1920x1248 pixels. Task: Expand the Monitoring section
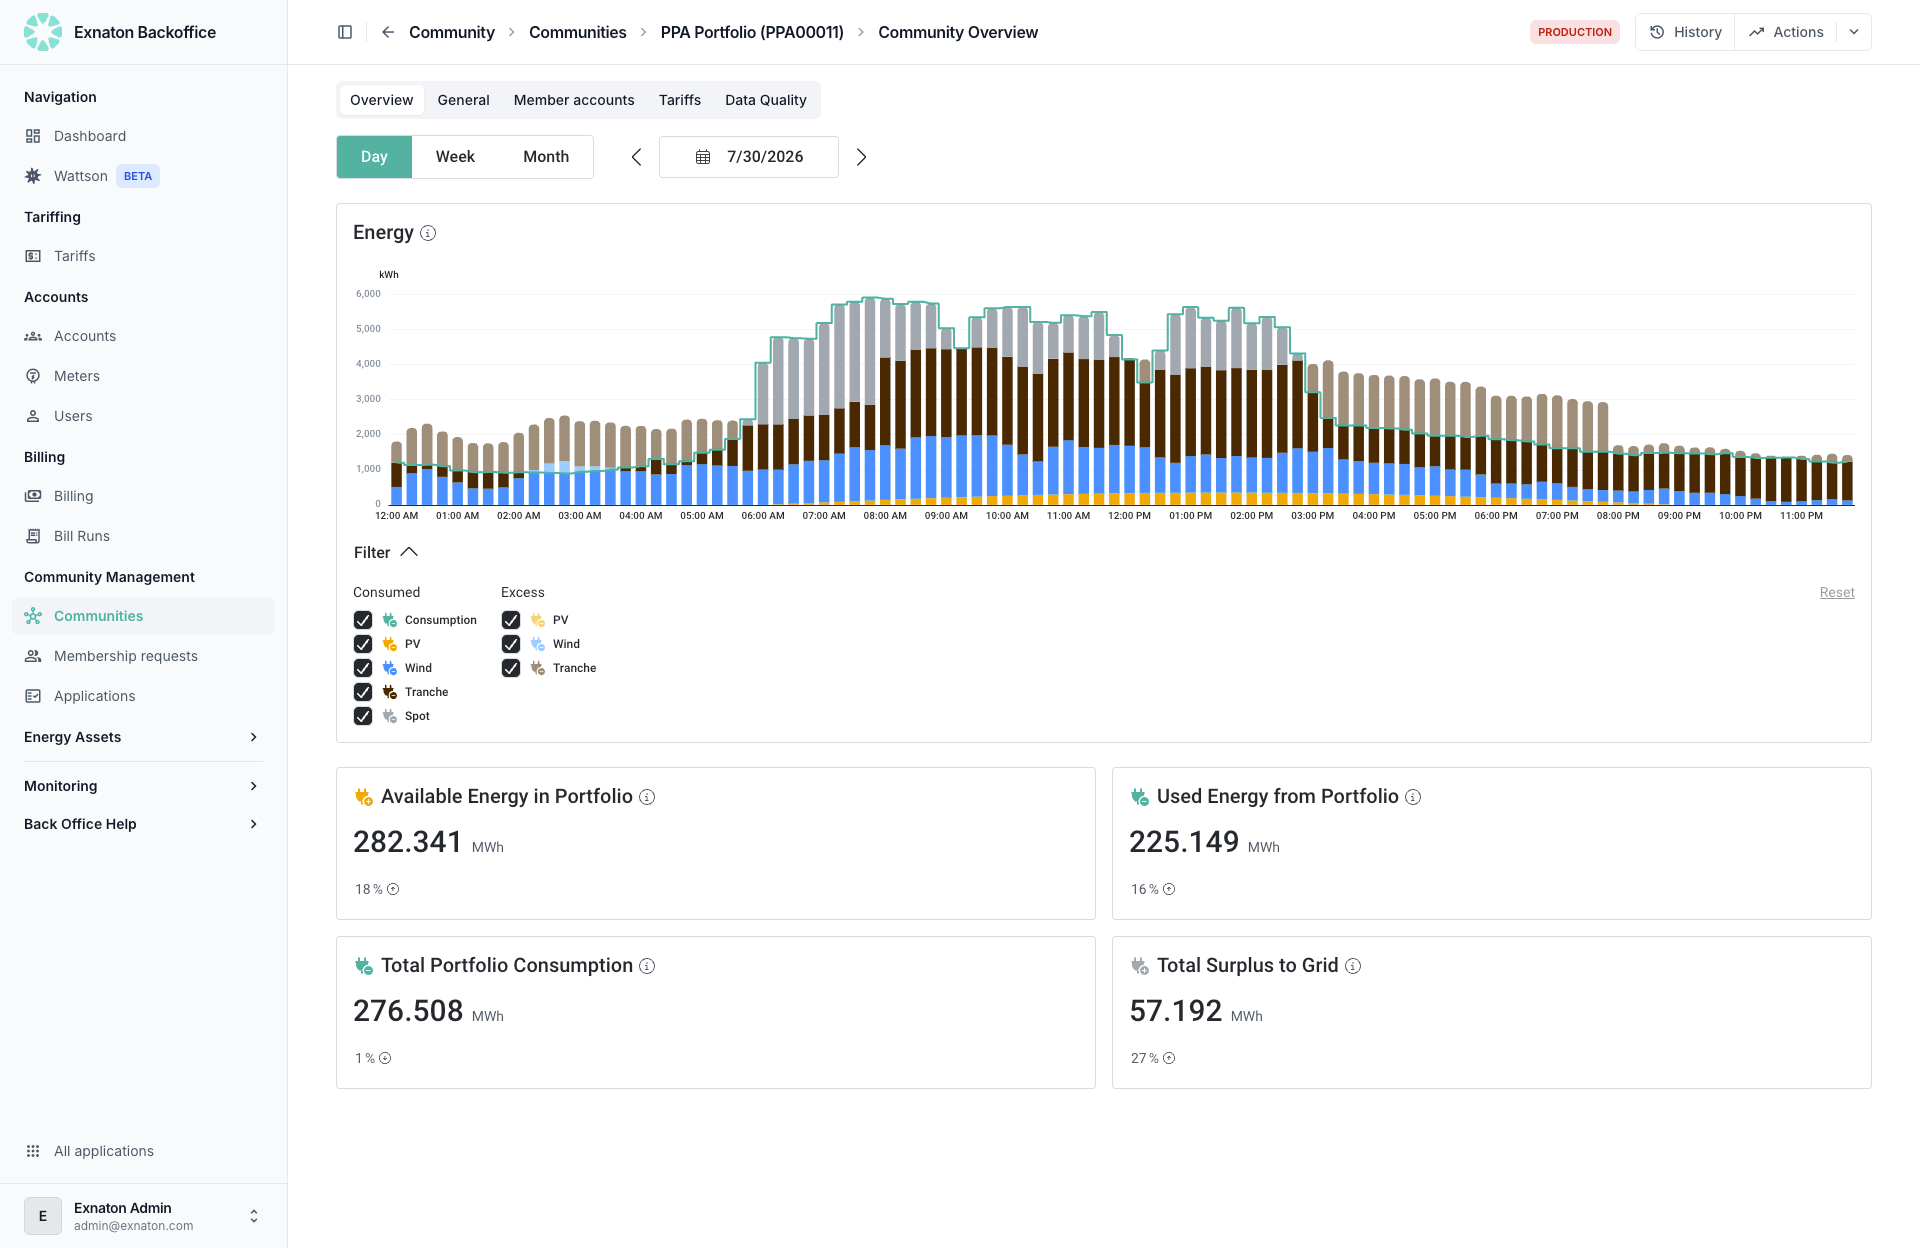[142, 786]
